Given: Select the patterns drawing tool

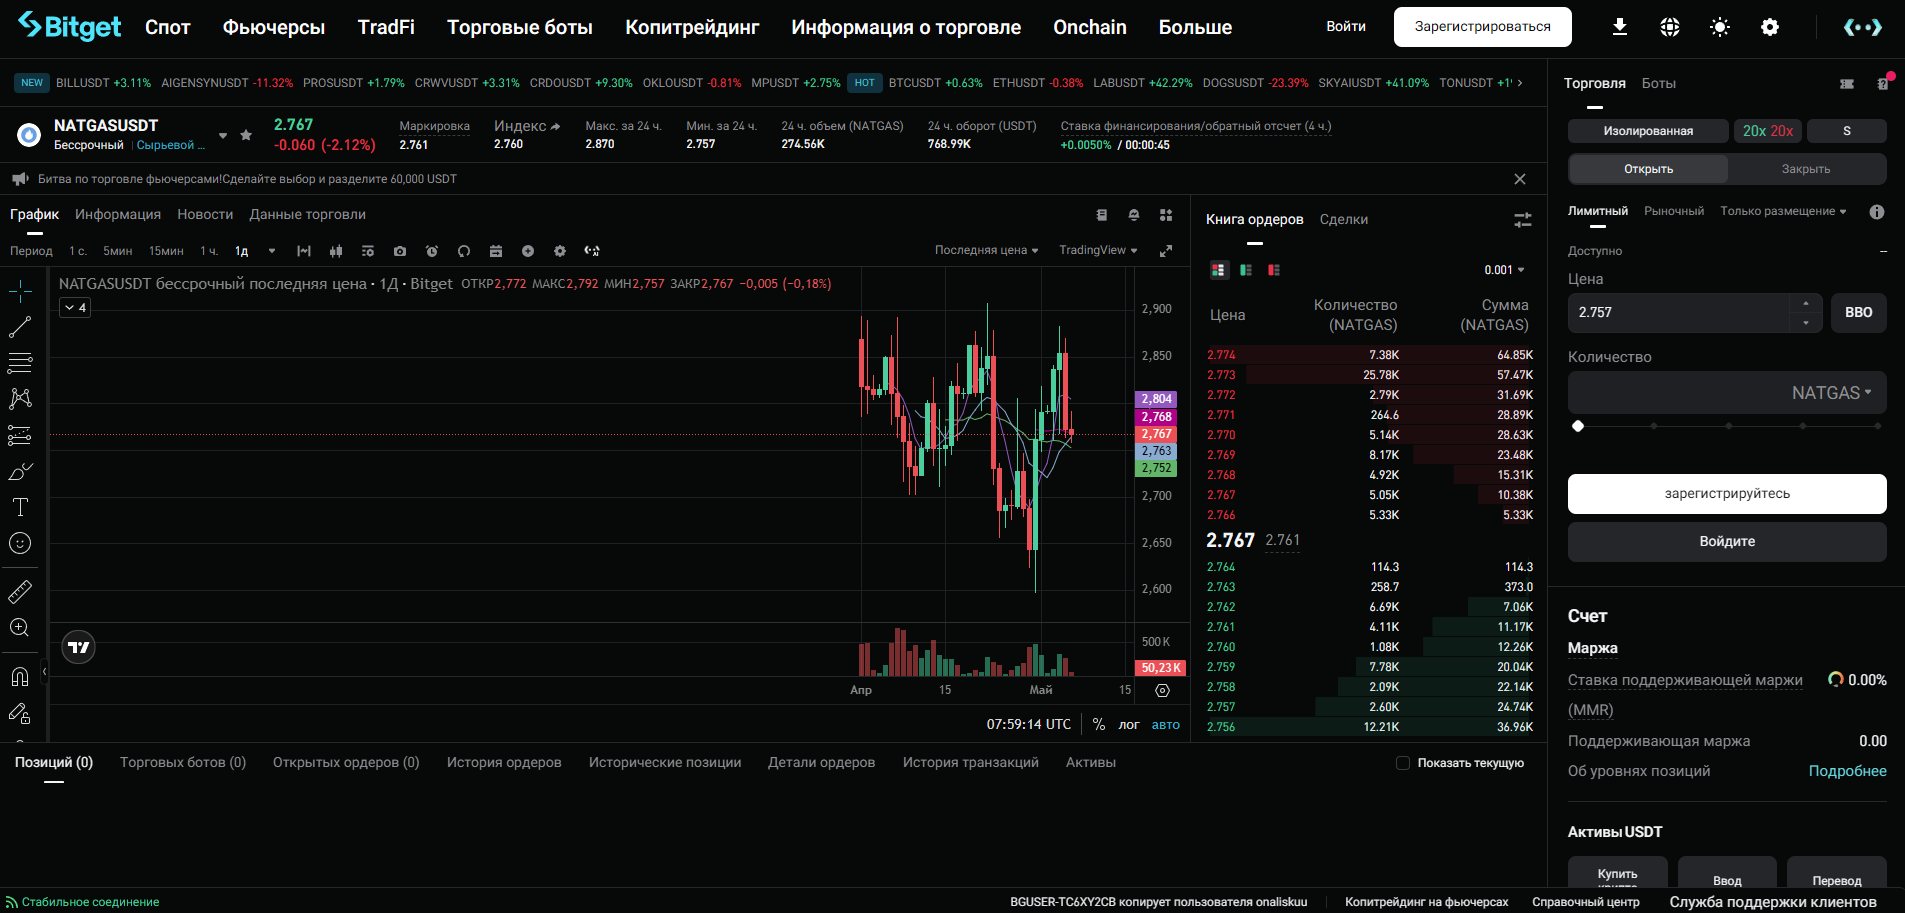Looking at the screenshot, I should tap(20, 399).
